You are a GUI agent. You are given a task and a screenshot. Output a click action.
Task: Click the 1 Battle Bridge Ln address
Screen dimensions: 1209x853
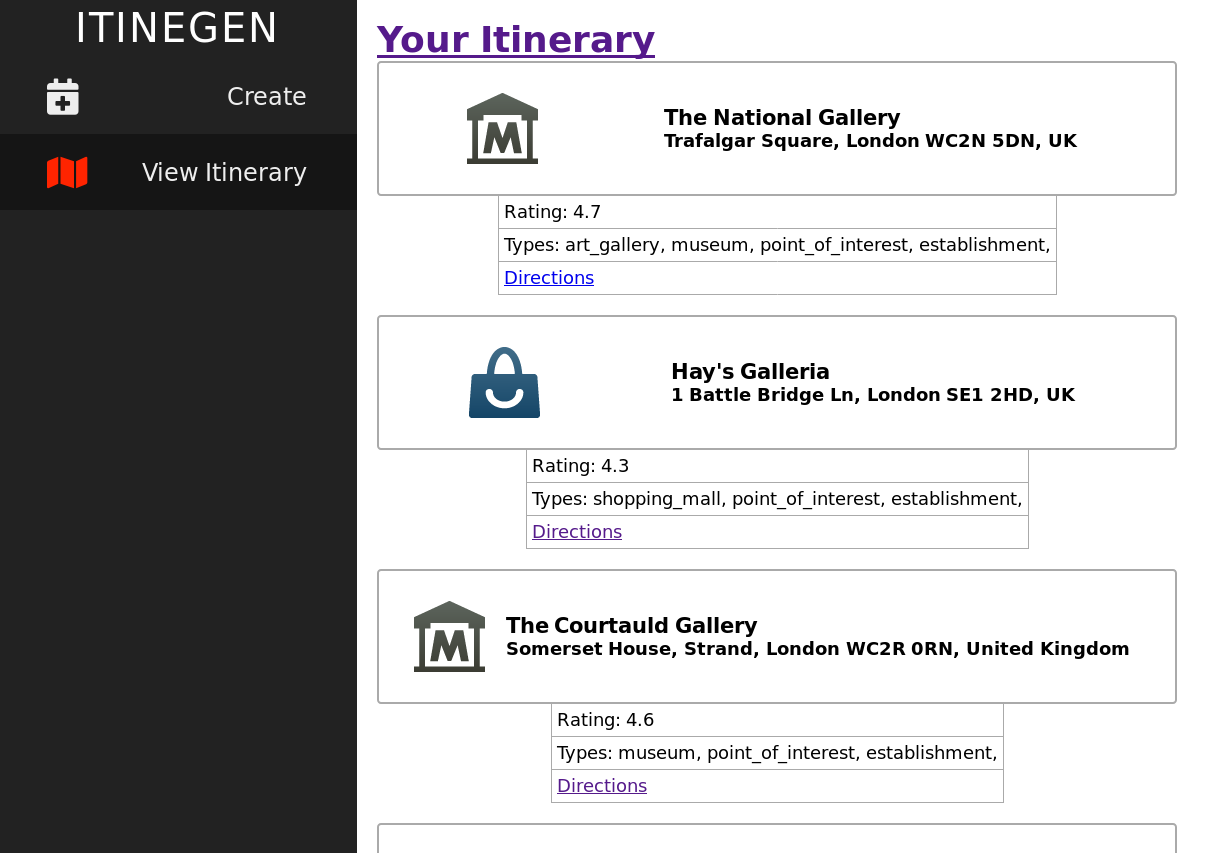point(873,395)
